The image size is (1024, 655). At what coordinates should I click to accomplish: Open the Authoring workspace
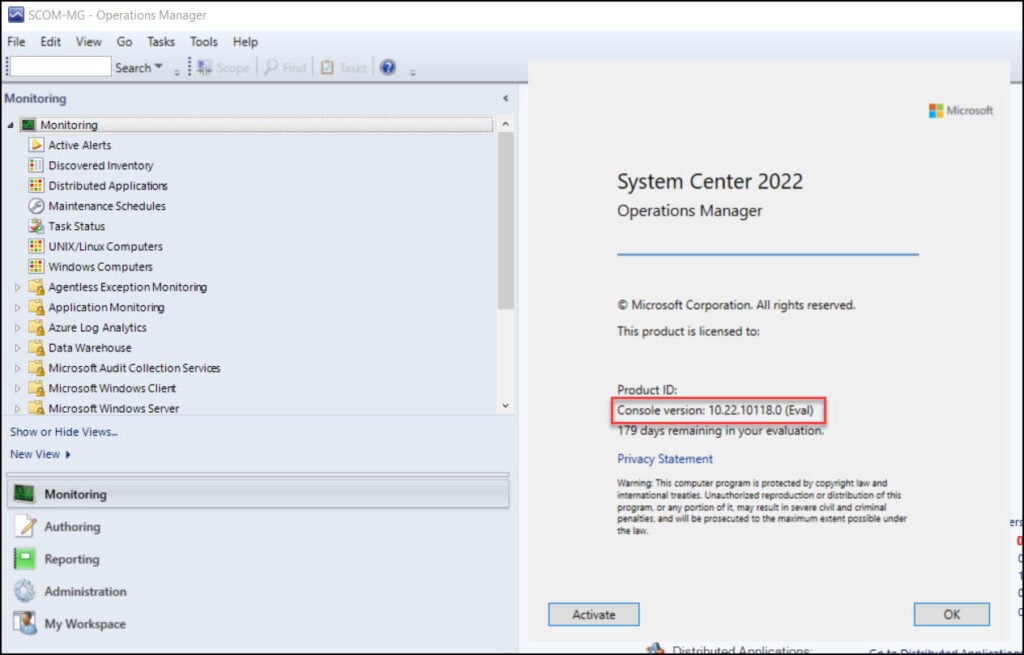tap(258, 526)
